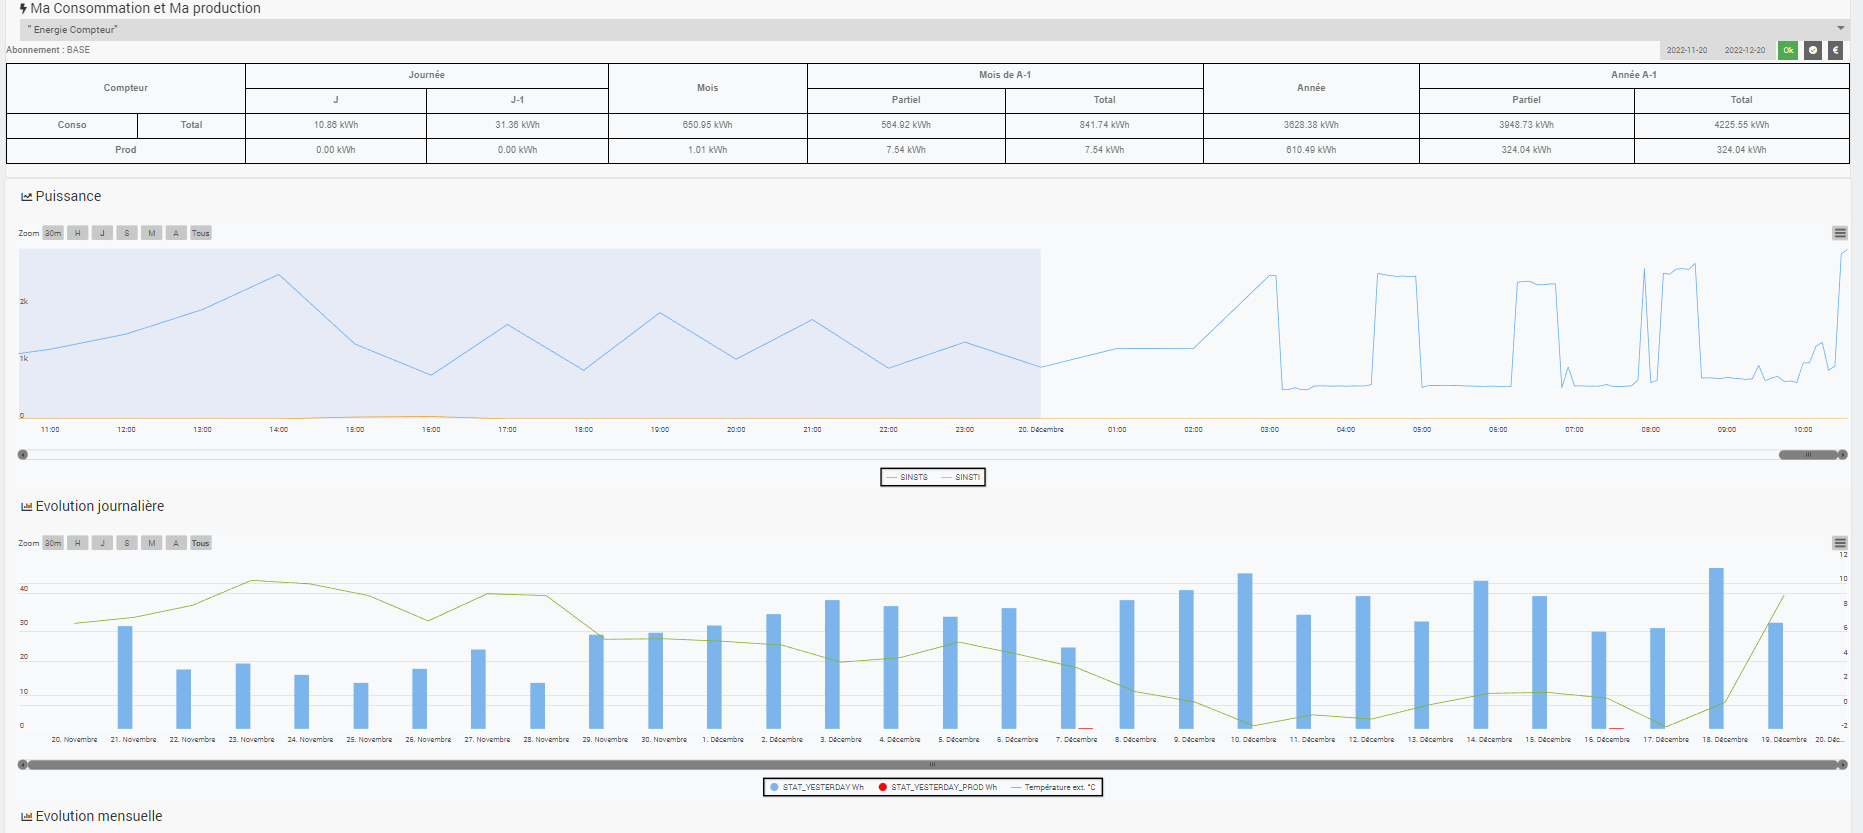Screen dimensions: 1863x833
Task: Select the '1.01 kWh' Prod Mois cell
Action: click(x=708, y=150)
